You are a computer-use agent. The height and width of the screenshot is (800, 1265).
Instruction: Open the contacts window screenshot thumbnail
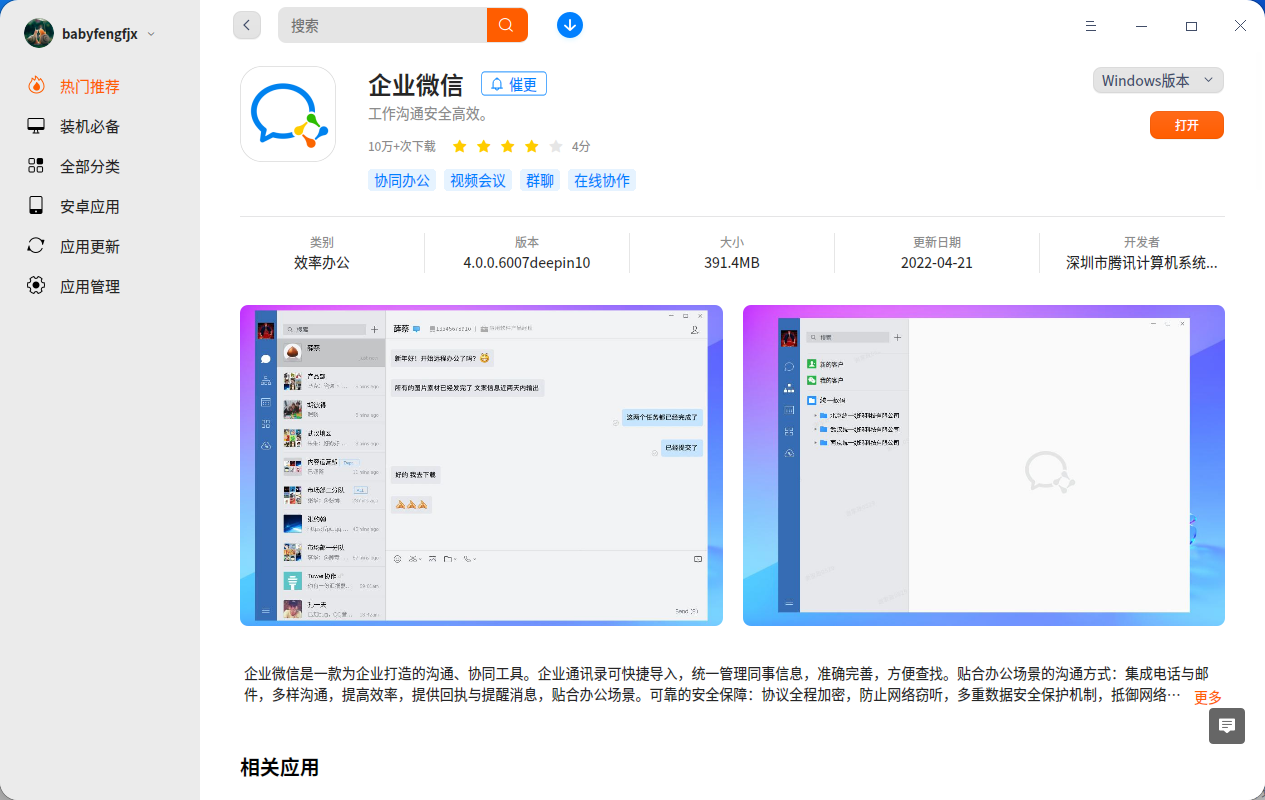(x=984, y=465)
